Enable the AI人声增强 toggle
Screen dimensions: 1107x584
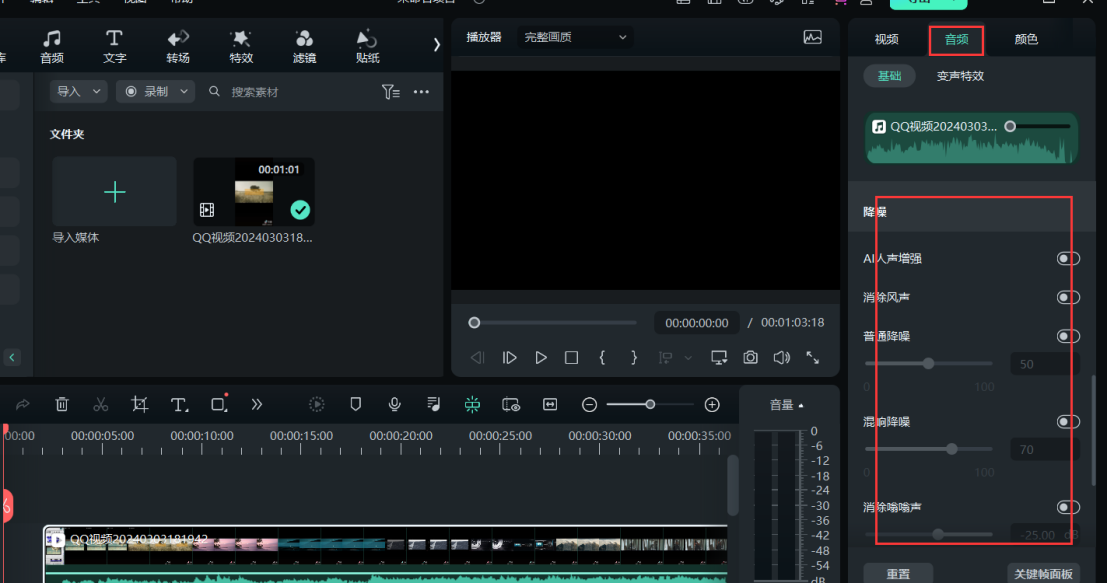[1068, 259]
